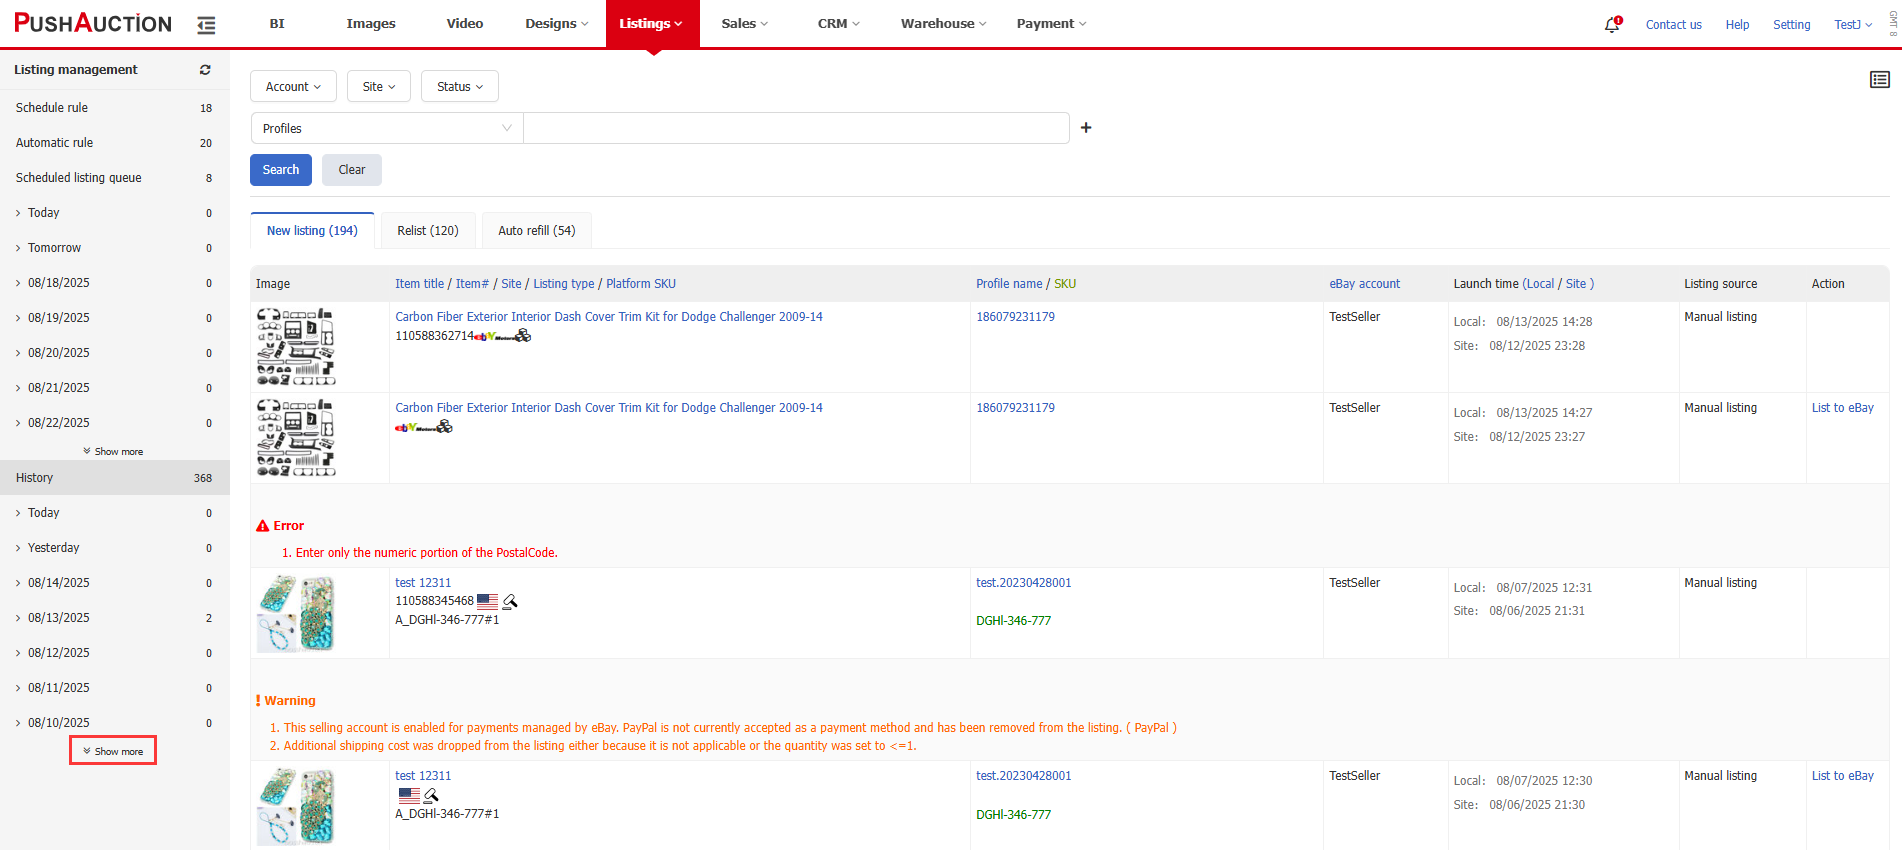Open the column list view settings icon
1902x850 pixels.
pos(1880,80)
